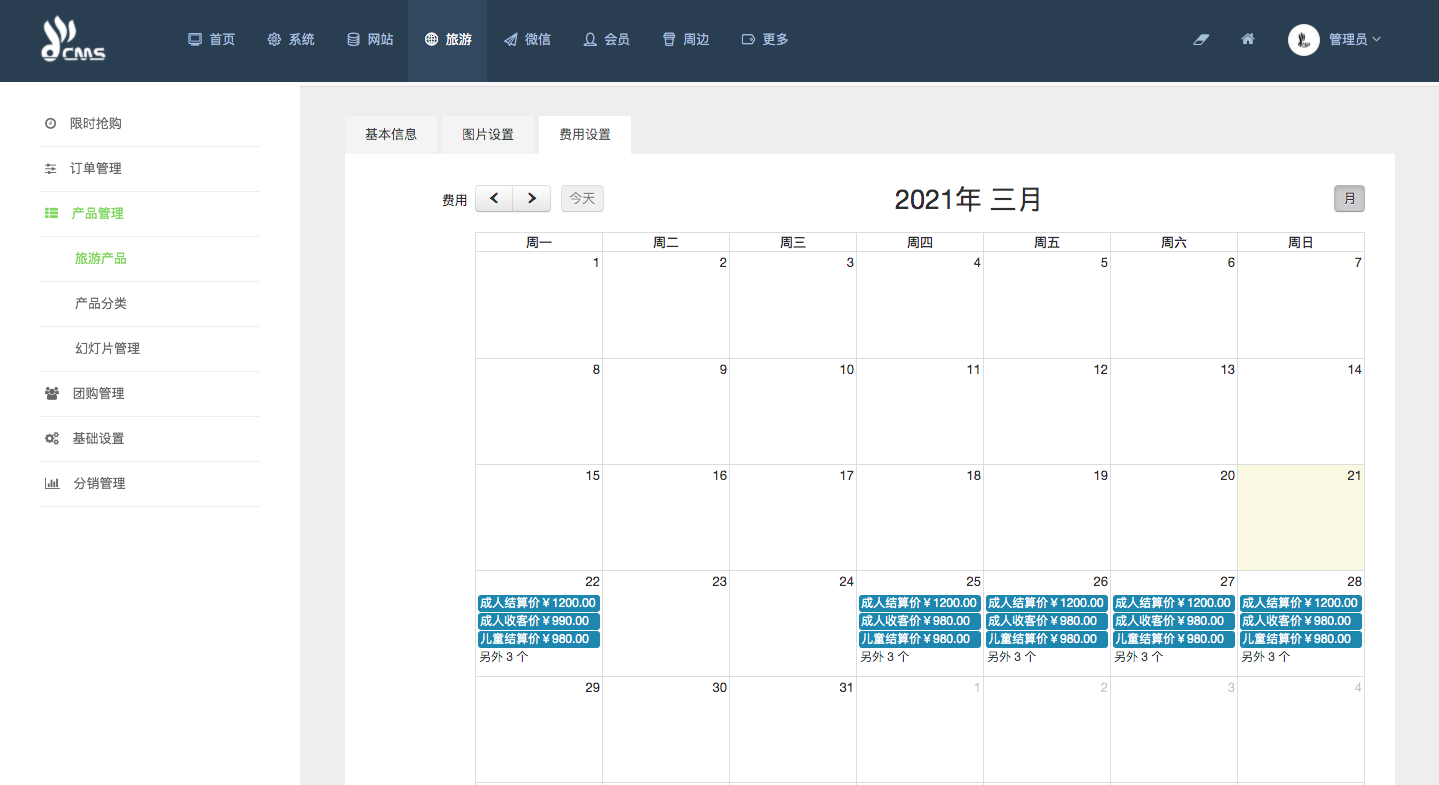Click the eraser icon in the top bar
The image size is (1439, 785).
tap(1201, 39)
